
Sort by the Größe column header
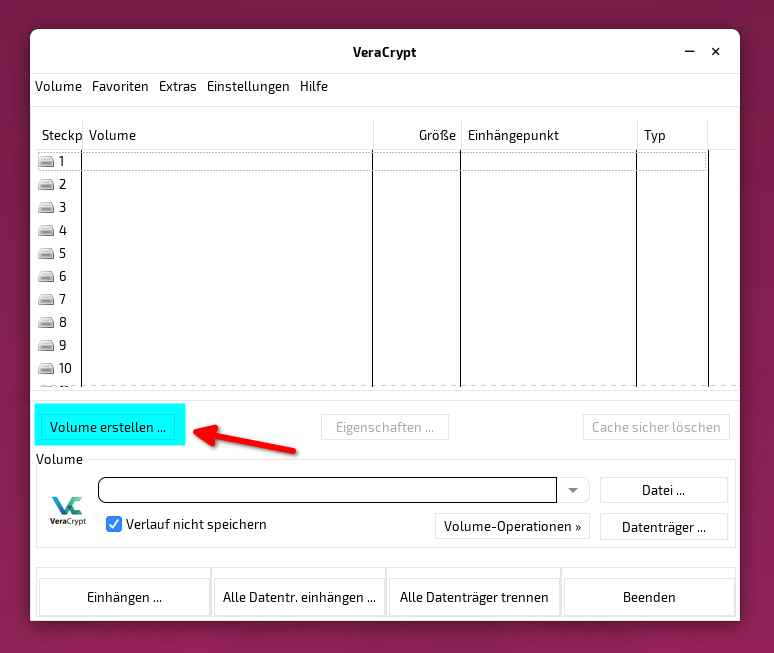click(417, 135)
